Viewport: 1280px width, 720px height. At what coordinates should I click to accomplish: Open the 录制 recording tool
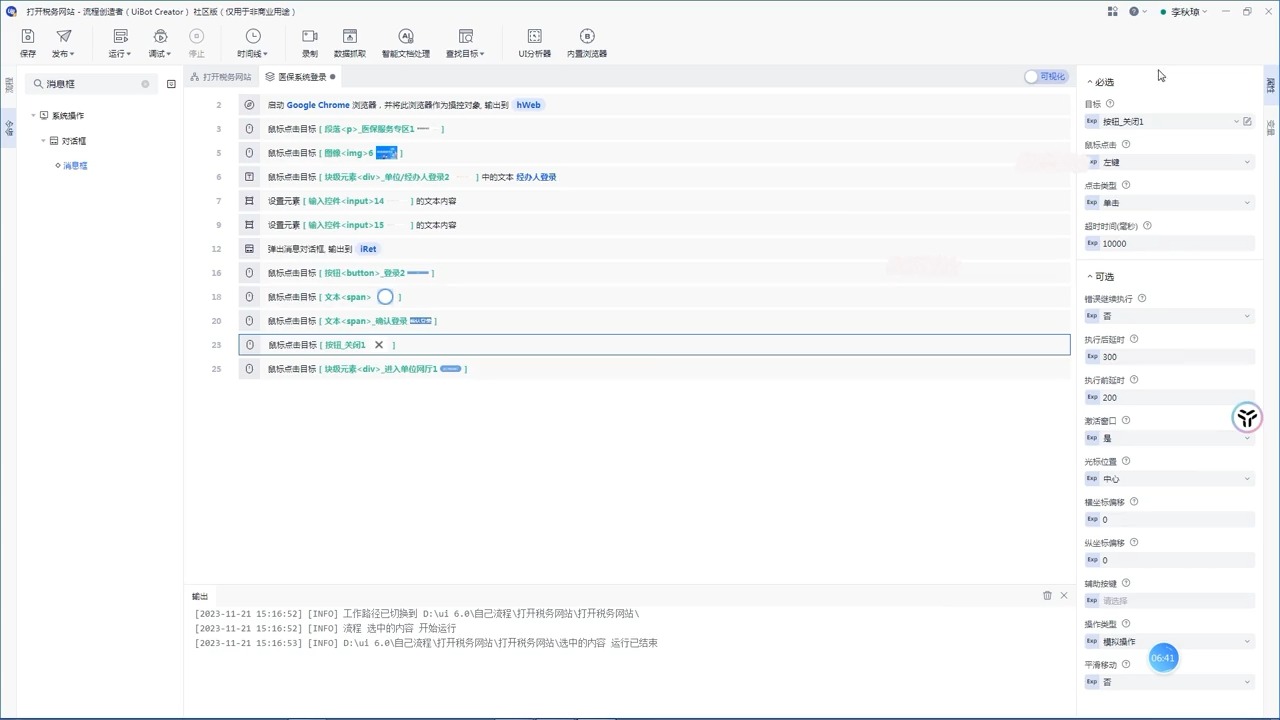[x=310, y=36]
